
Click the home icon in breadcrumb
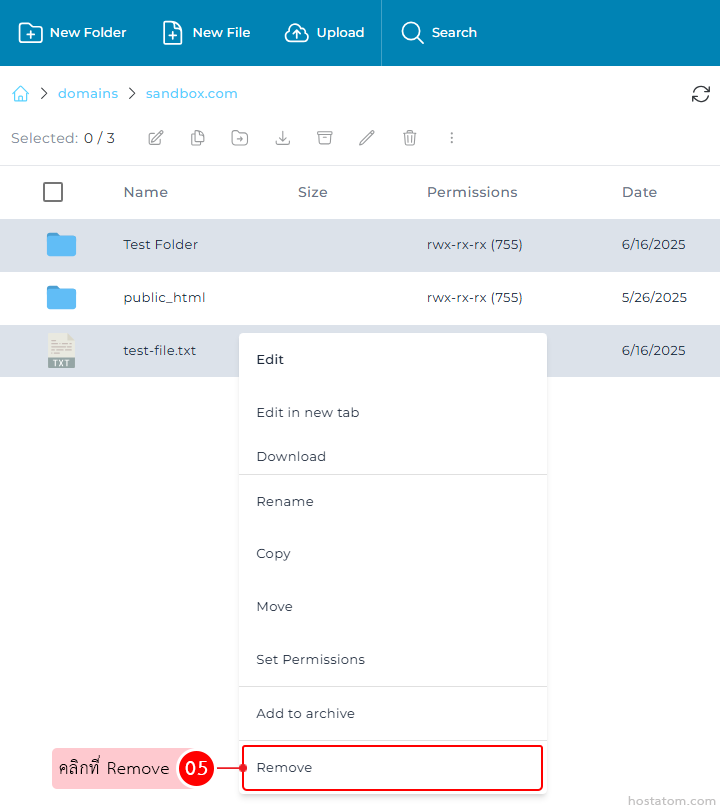click(20, 94)
